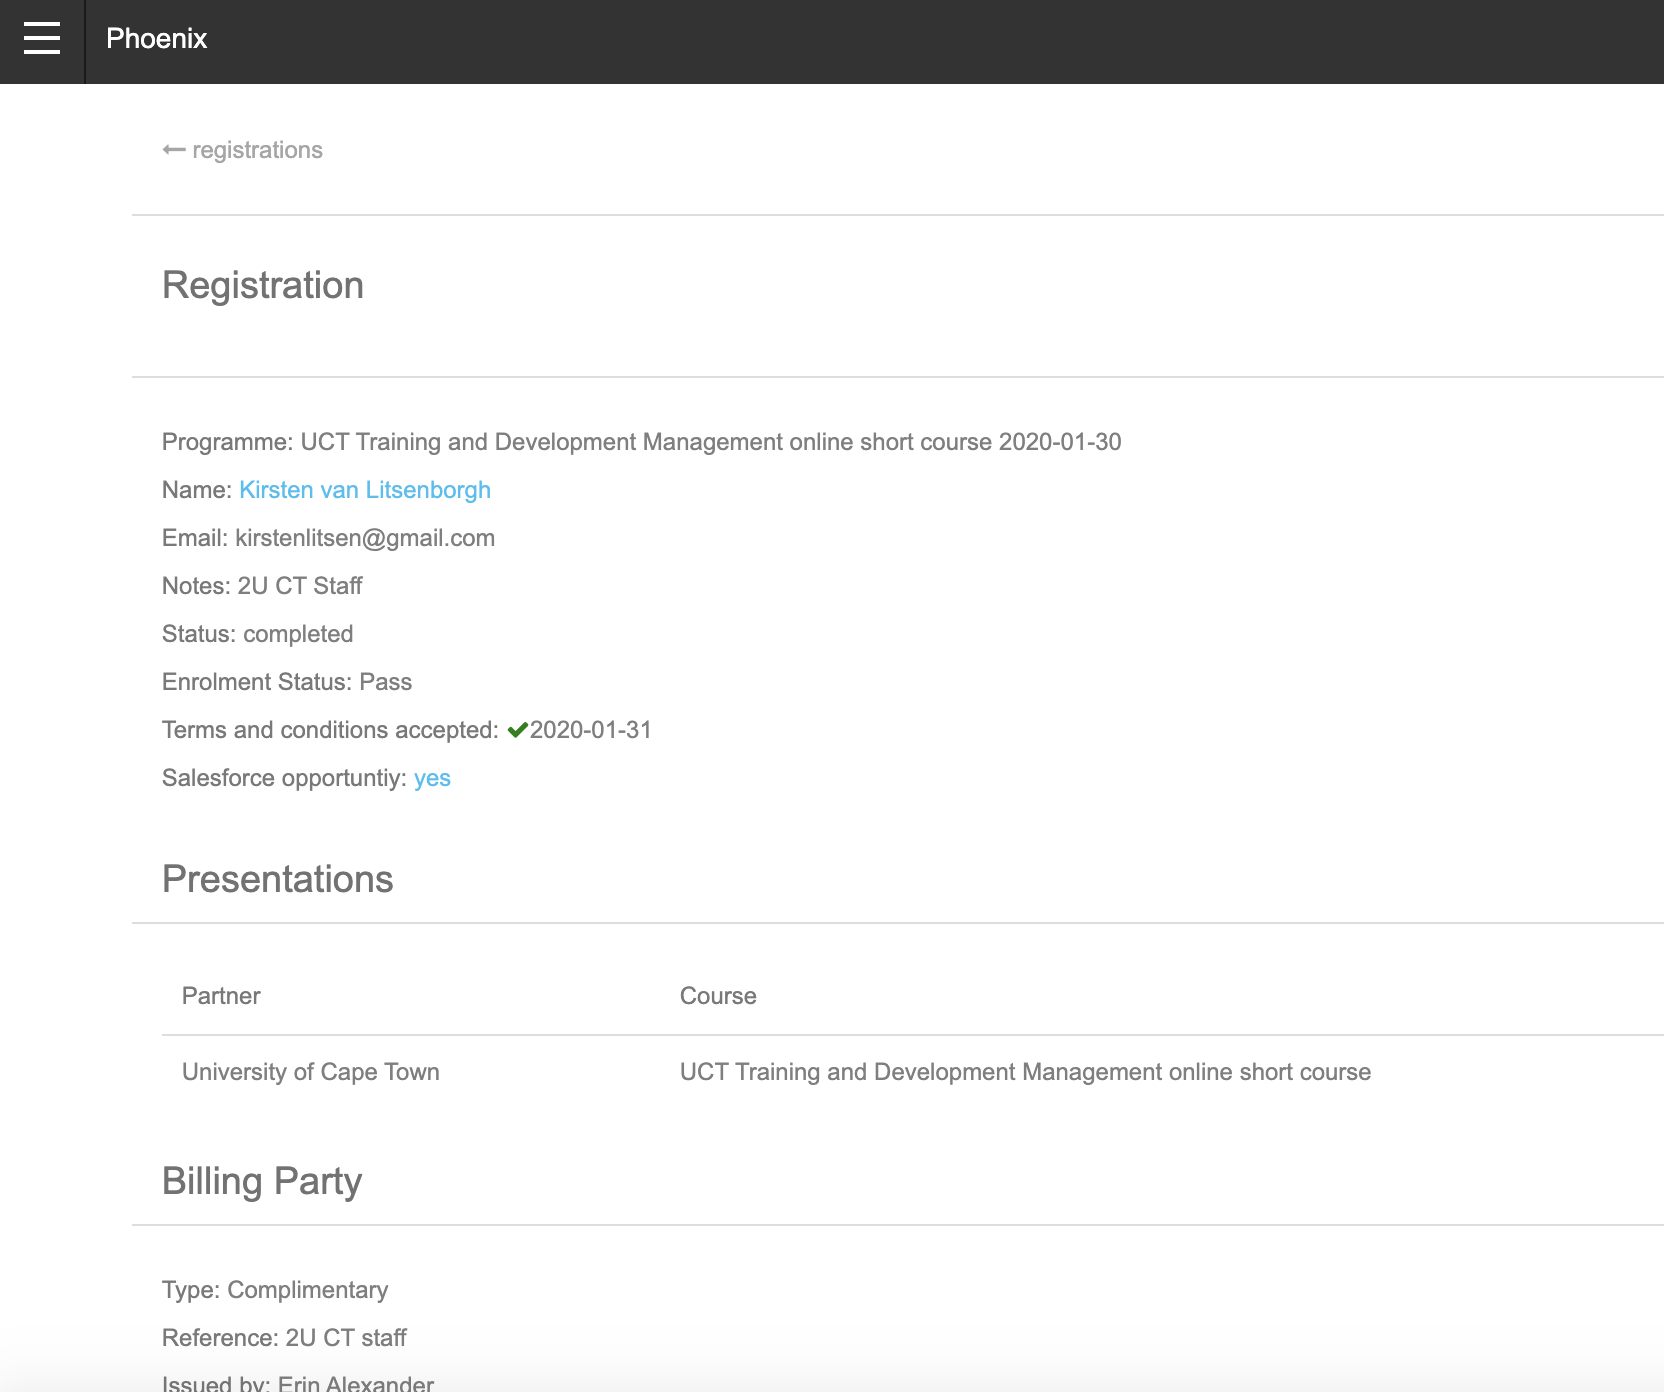Click the Course column header
The image size is (1664, 1392).
(x=718, y=996)
